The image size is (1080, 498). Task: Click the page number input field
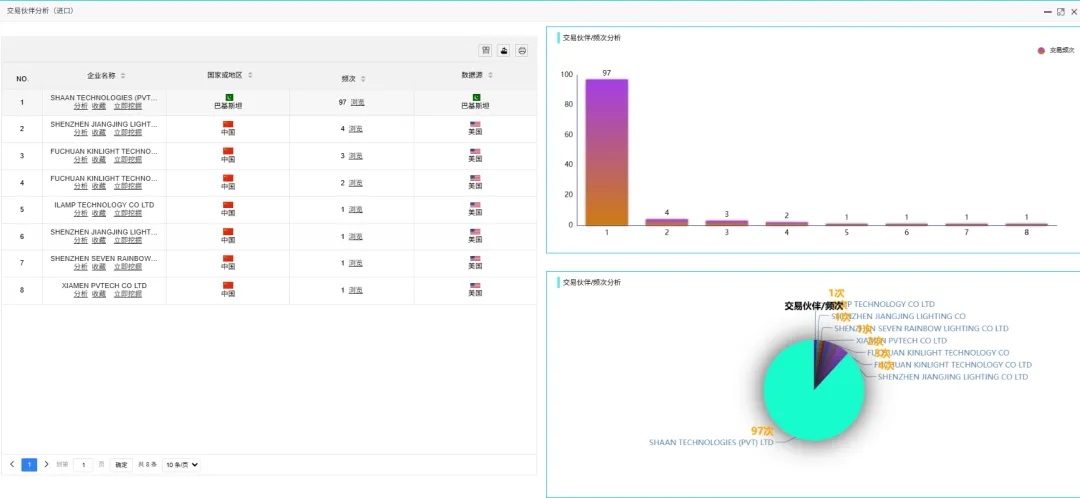pos(83,465)
